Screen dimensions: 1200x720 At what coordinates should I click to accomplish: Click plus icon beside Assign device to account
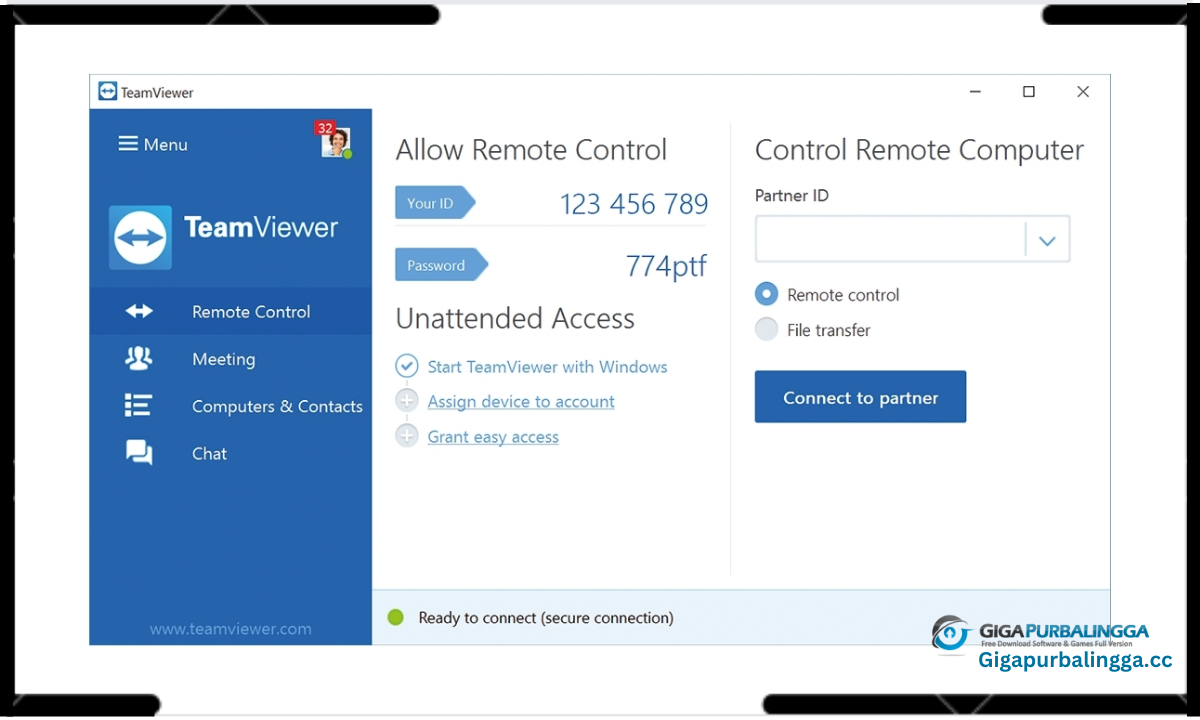click(406, 401)
